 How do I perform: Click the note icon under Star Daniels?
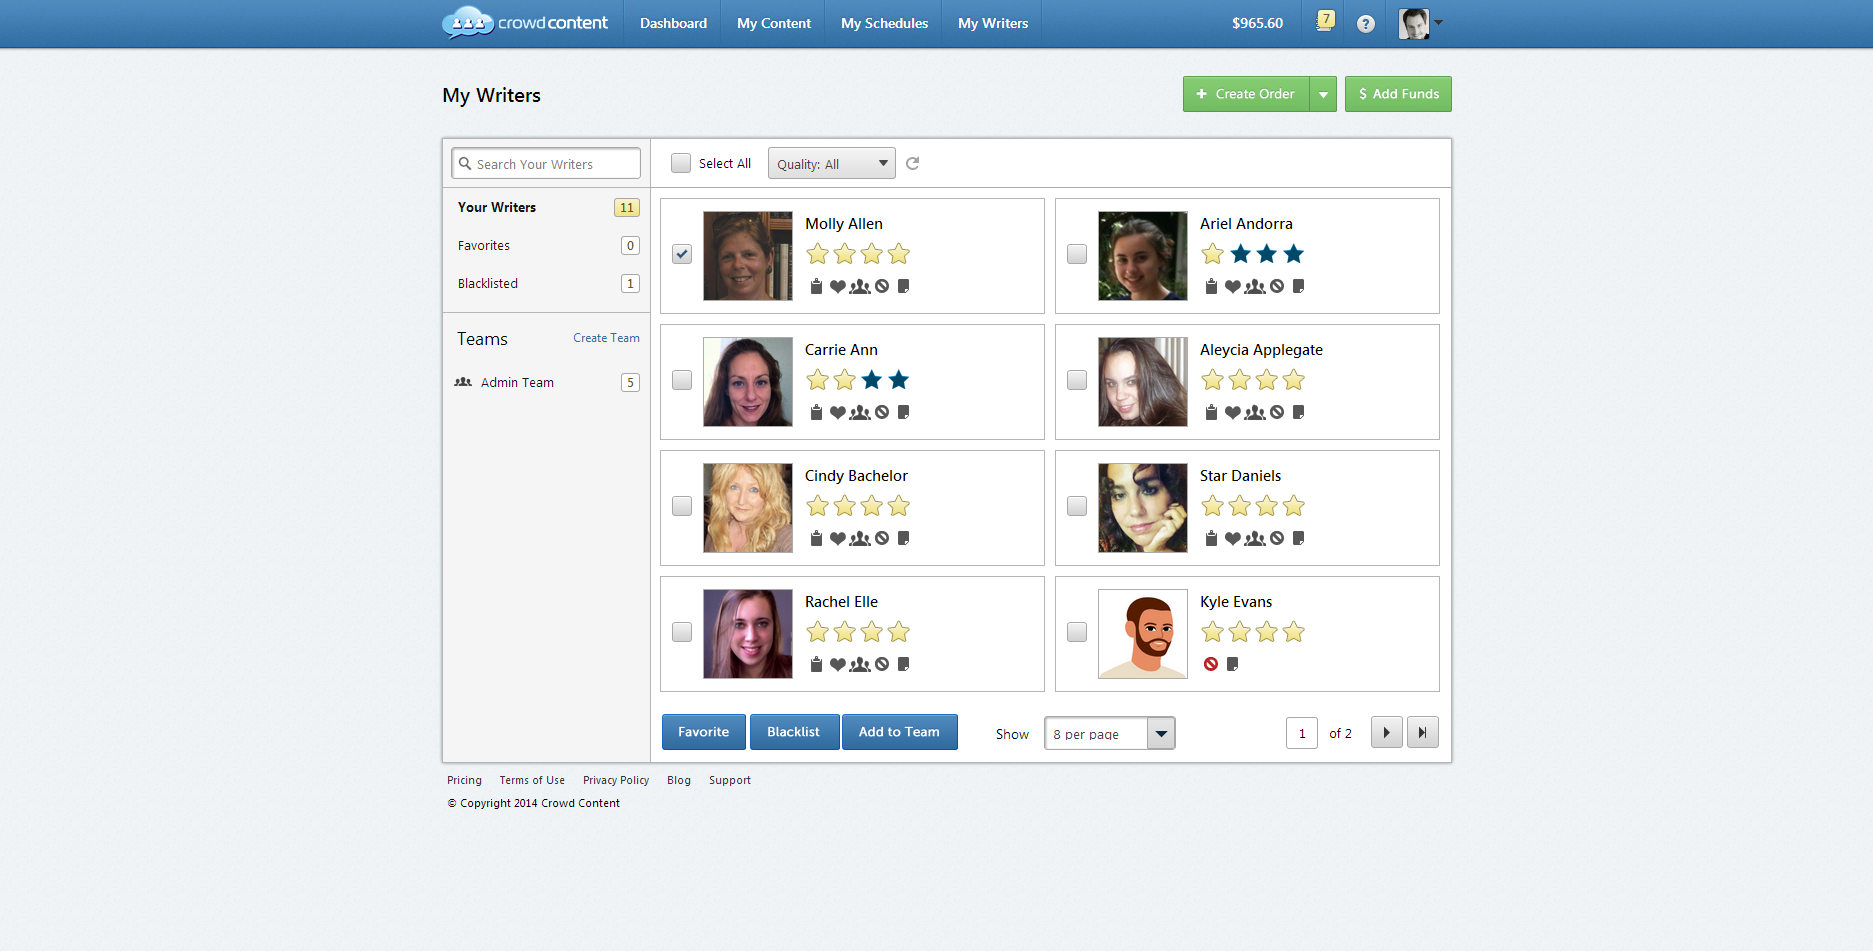pos(1298,539)
